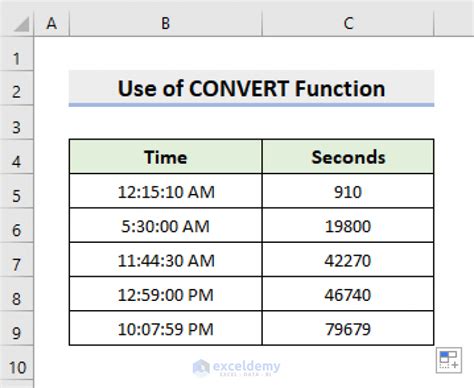Select the Time header cell
The width and height of the screenshot is (474, 388).
coord(166,157)
